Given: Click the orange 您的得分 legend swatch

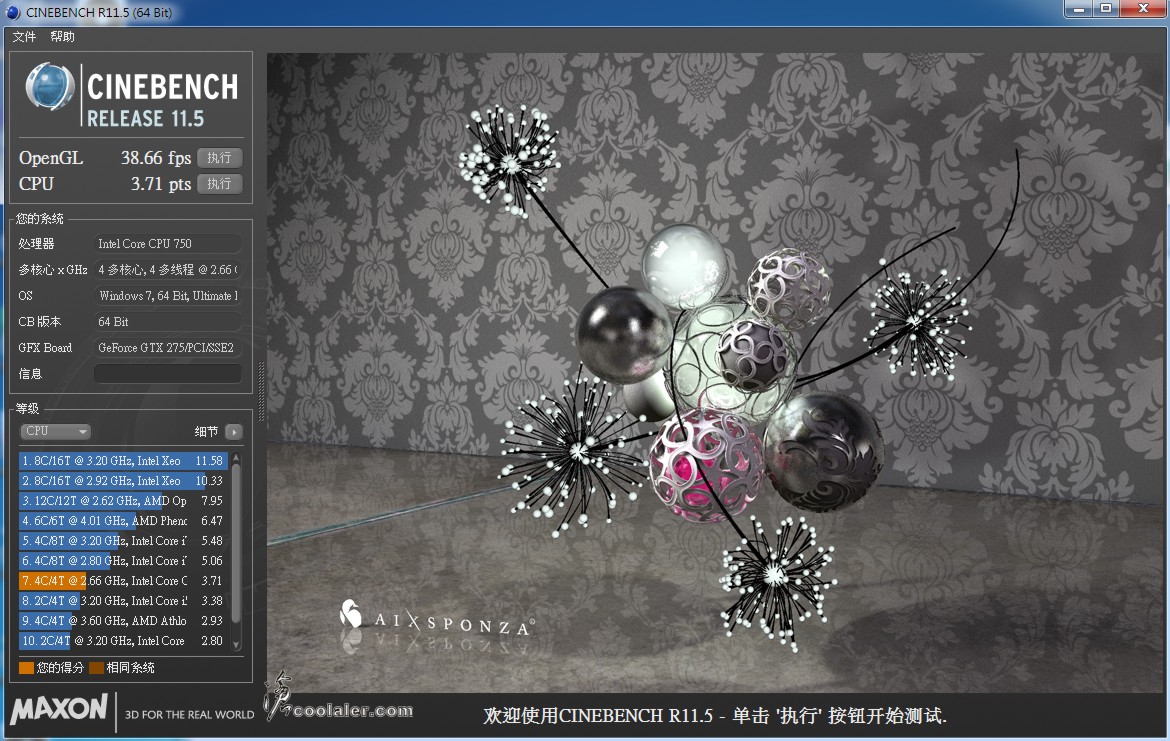Looking at the screenshot, I should click(26, 668).
